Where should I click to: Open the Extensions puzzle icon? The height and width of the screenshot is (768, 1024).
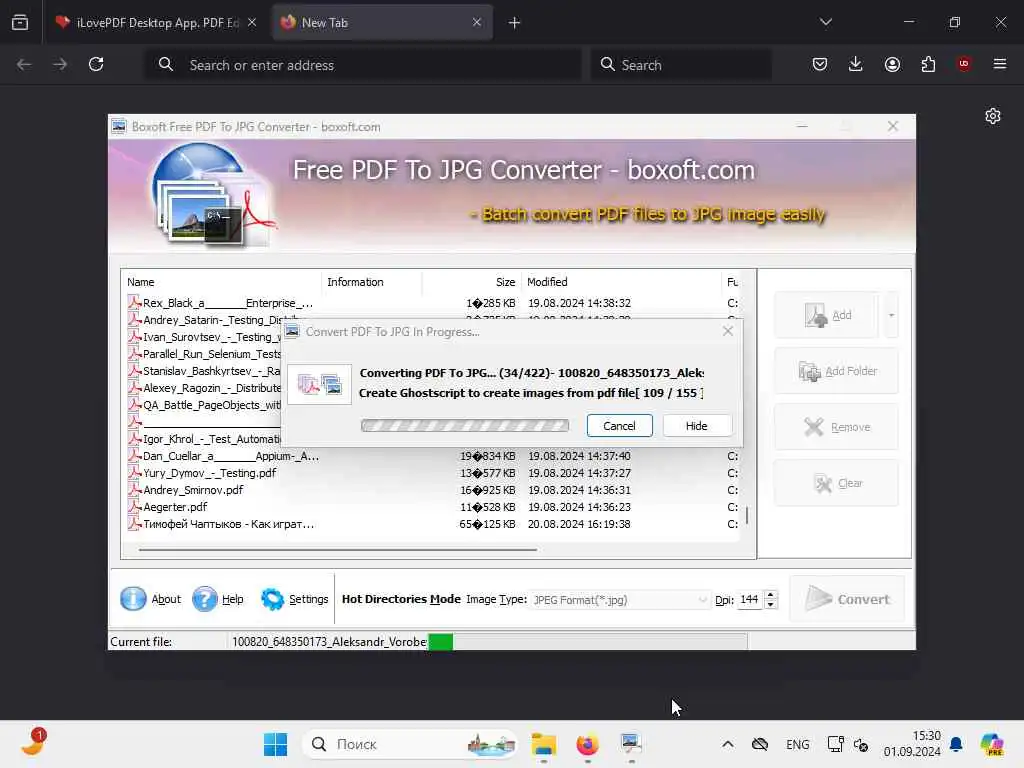tap(928, 64)
